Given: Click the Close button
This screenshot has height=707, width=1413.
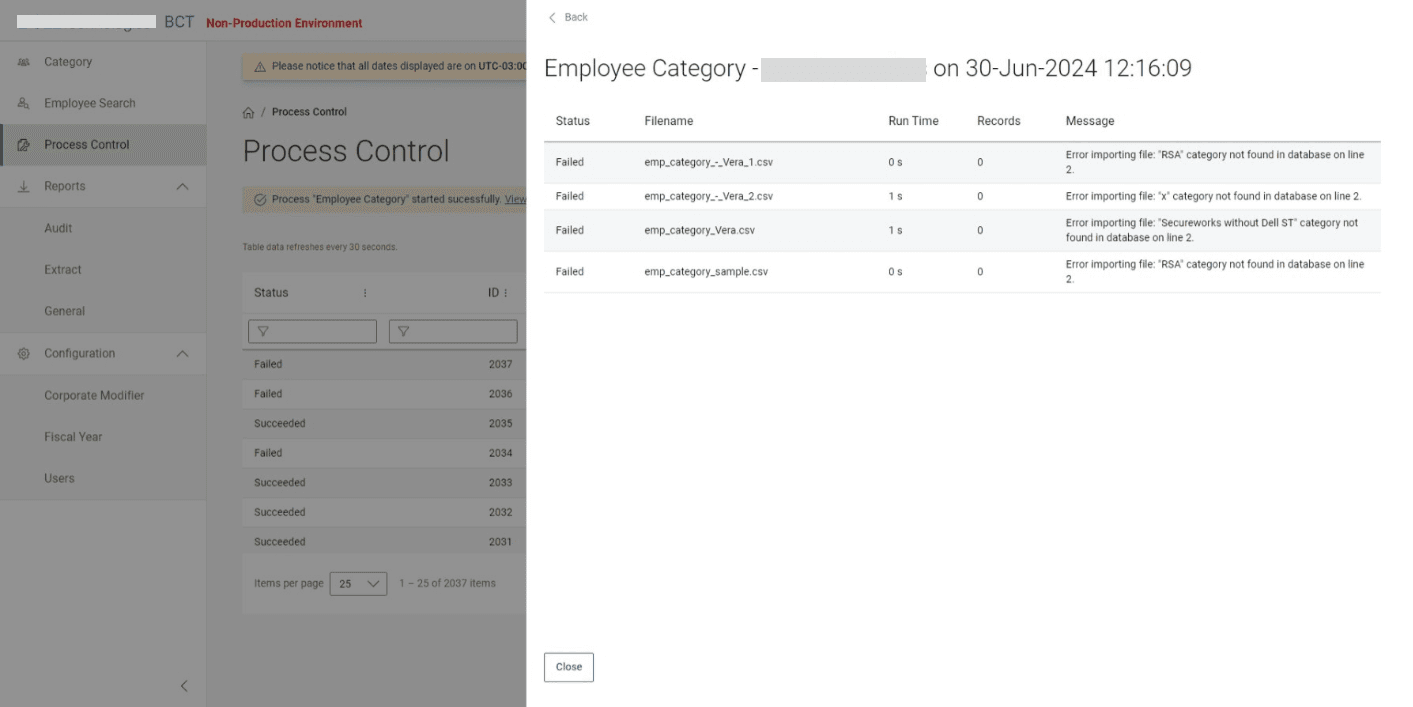Looking at the screenshot, I should [x=569, y=667].
